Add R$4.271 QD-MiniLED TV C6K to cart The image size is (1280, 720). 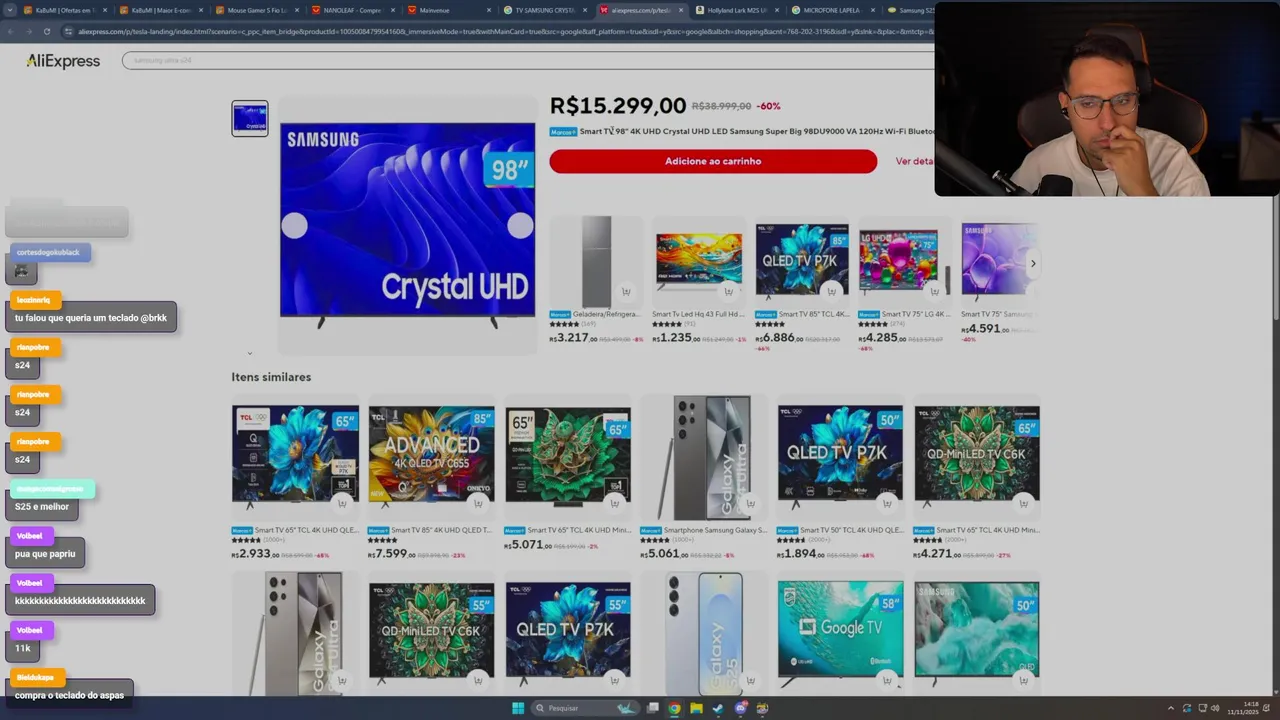[x=1024, y=504]
